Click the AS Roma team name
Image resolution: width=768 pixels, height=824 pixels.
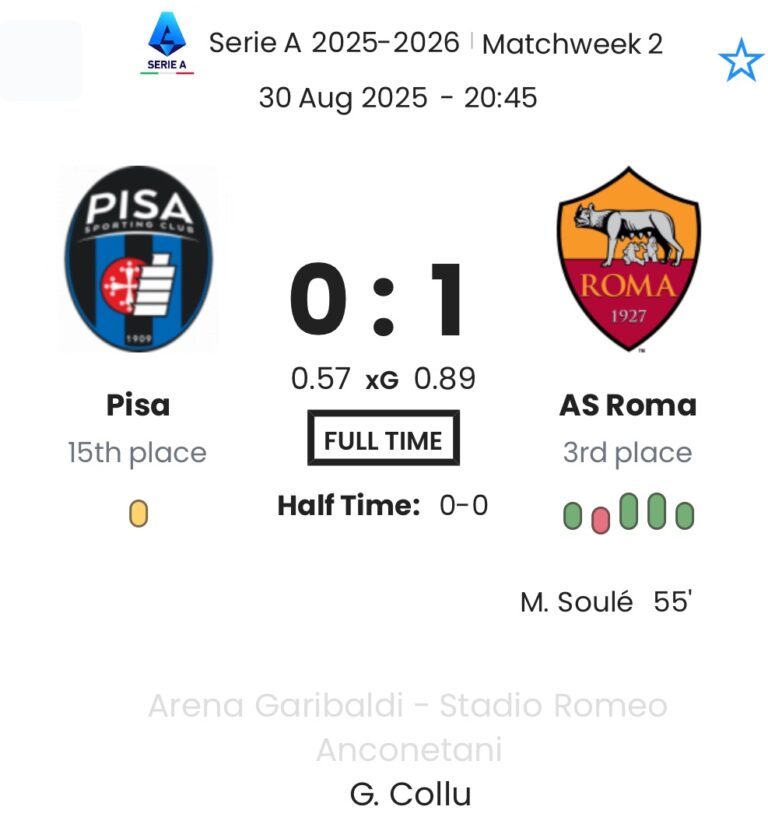(x=628, y=405)
